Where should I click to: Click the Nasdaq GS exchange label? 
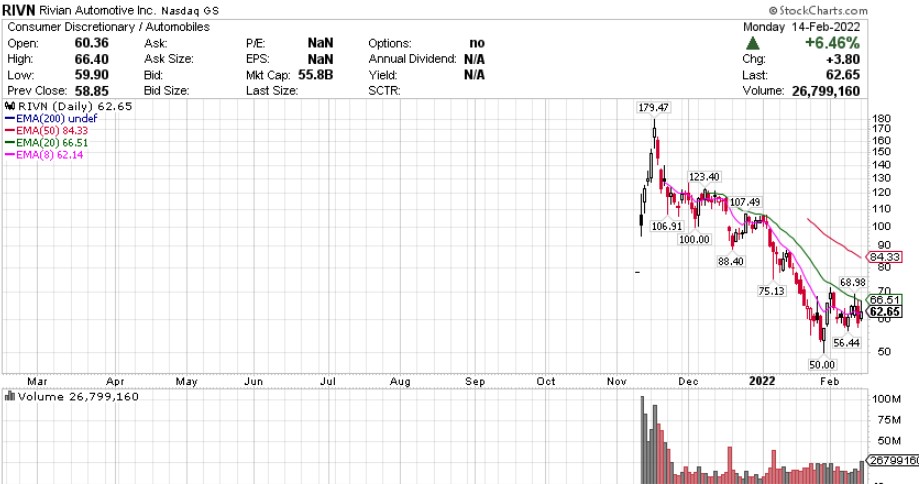190,11
